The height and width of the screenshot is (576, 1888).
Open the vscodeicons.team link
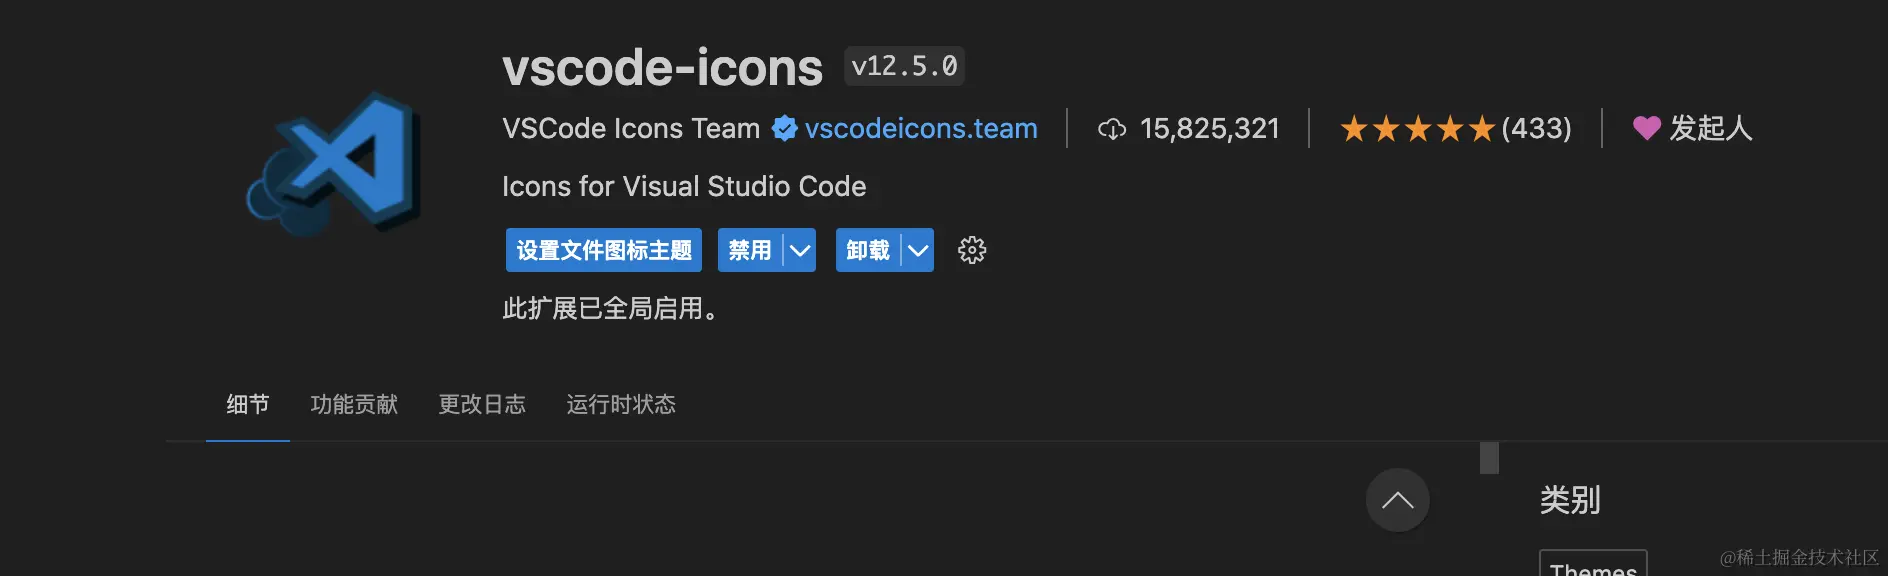coord(921,129)
